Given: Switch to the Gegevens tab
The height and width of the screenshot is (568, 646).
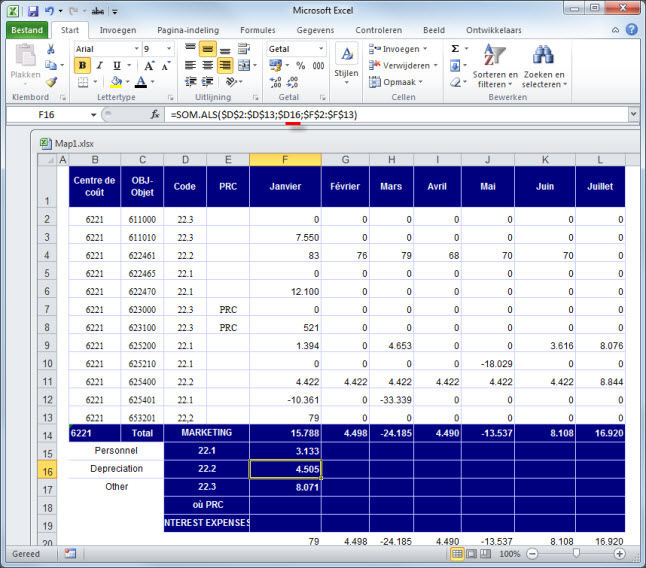Looking at the screenshot, I should click(316, 30).
